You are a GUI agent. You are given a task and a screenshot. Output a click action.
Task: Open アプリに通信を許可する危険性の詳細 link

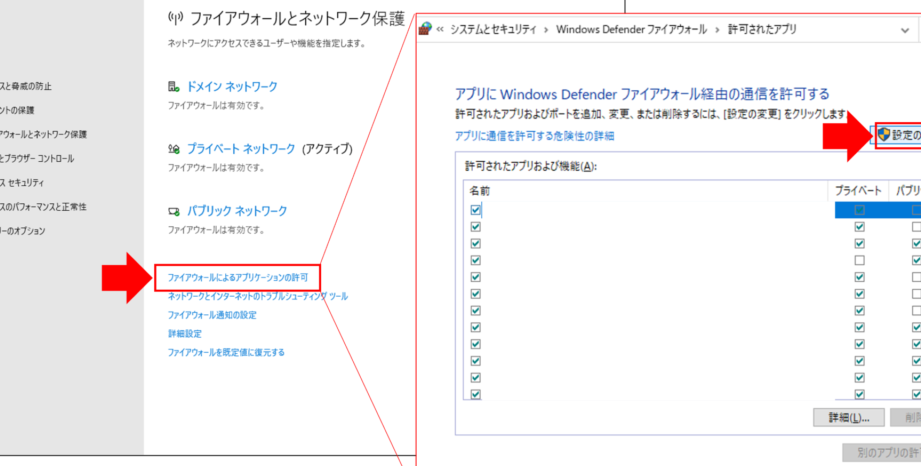pyautogui.click(x=534, y=135)
